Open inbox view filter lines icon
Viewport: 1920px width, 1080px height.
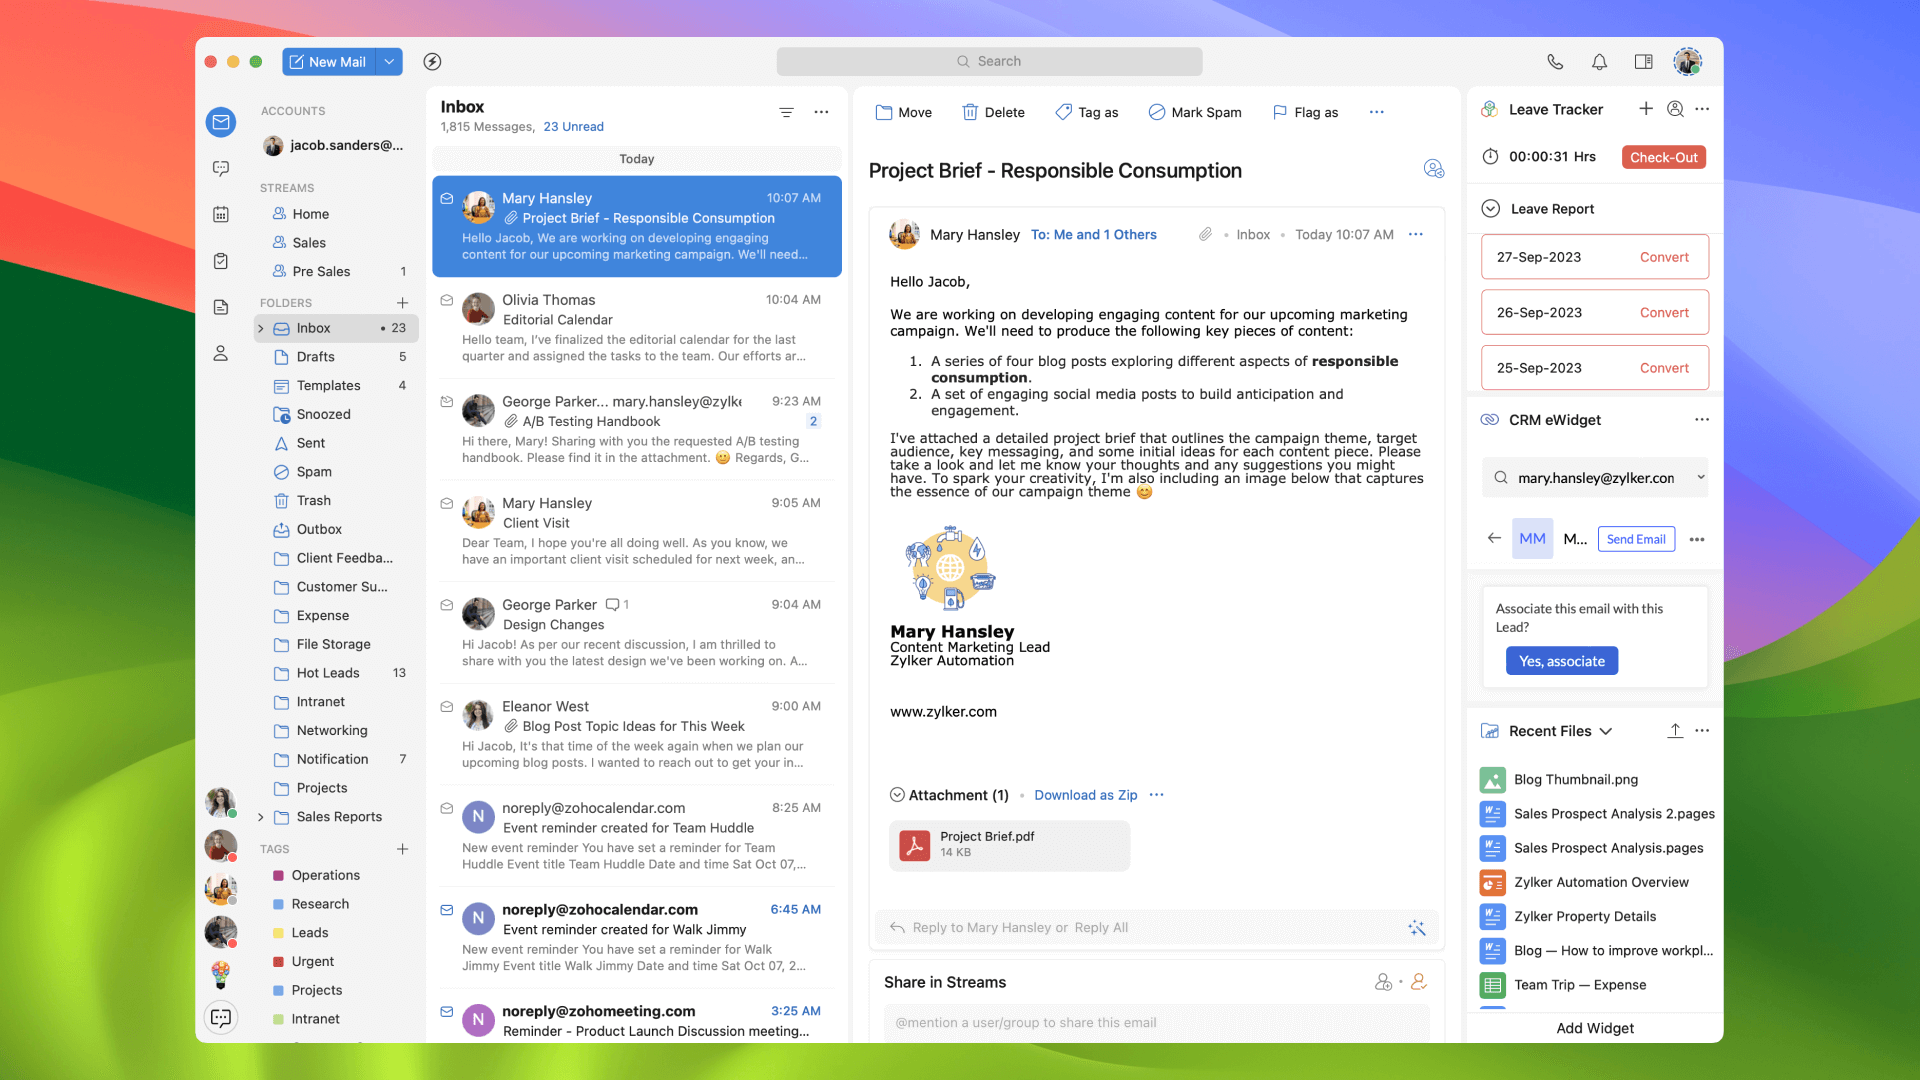coord(786,112)
